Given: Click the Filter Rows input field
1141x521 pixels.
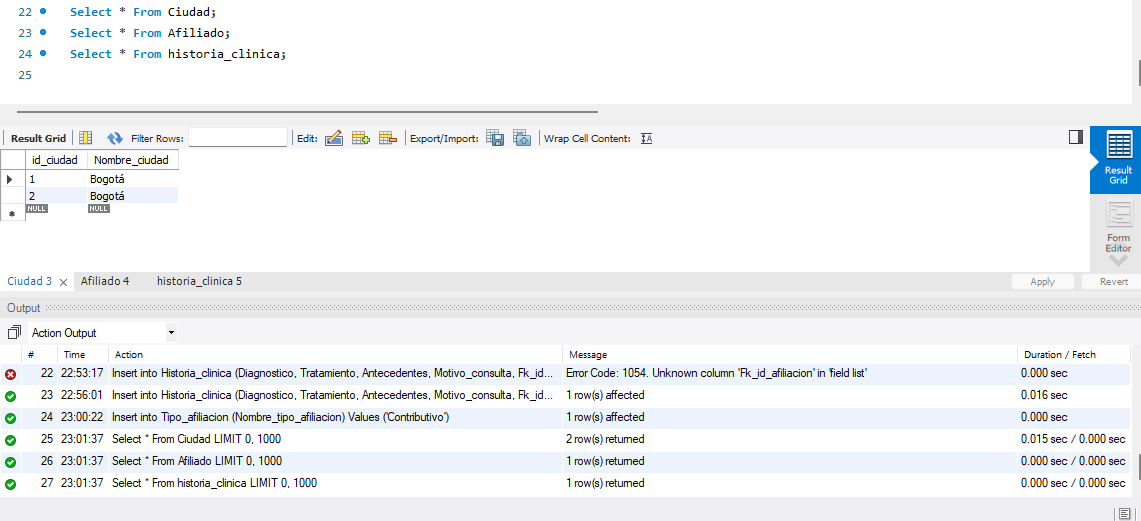Looking at the screenshot, I should 238,138.
